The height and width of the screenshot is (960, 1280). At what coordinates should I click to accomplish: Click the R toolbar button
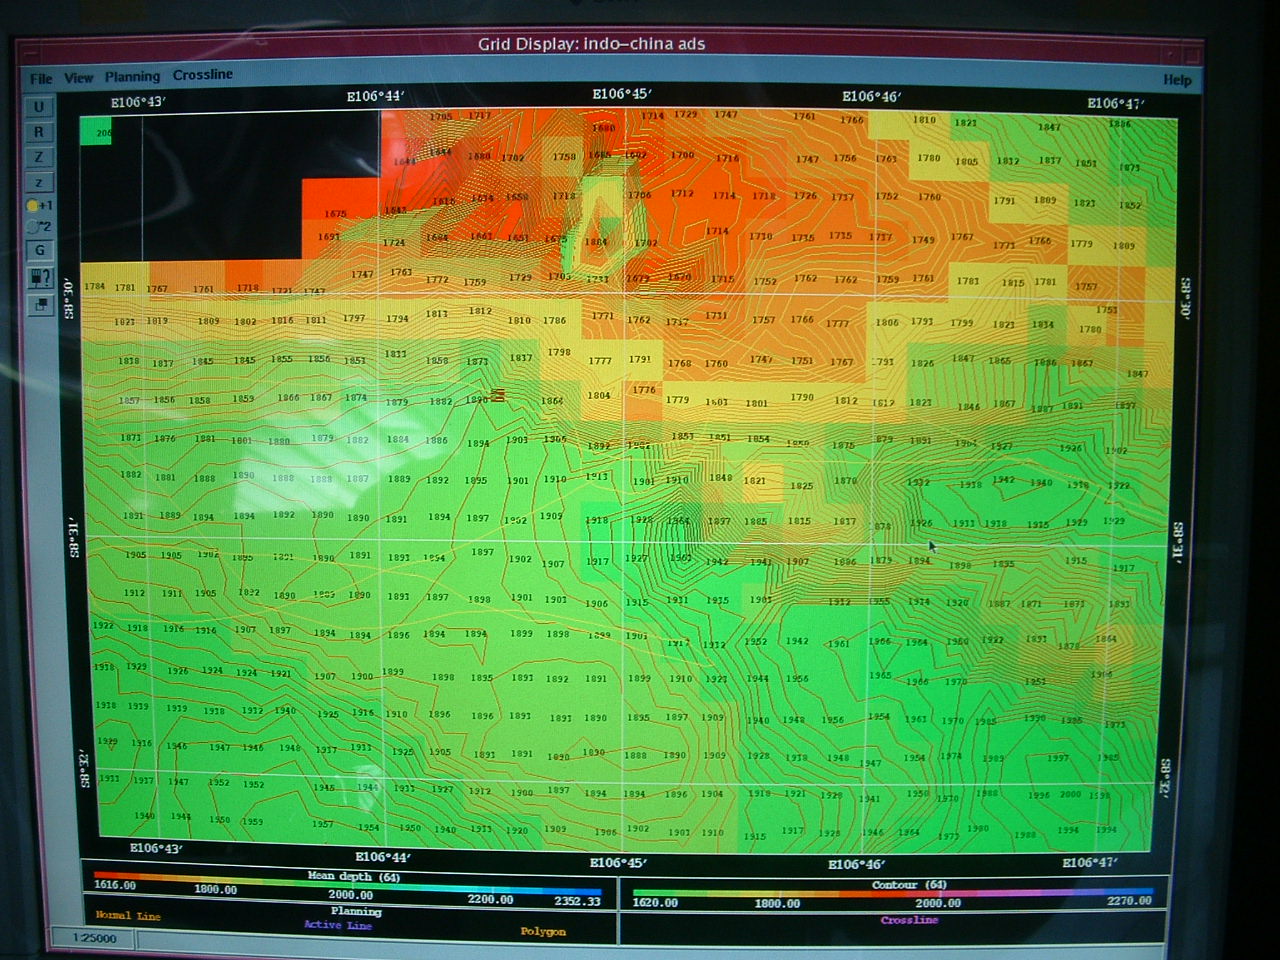[39, 132]
